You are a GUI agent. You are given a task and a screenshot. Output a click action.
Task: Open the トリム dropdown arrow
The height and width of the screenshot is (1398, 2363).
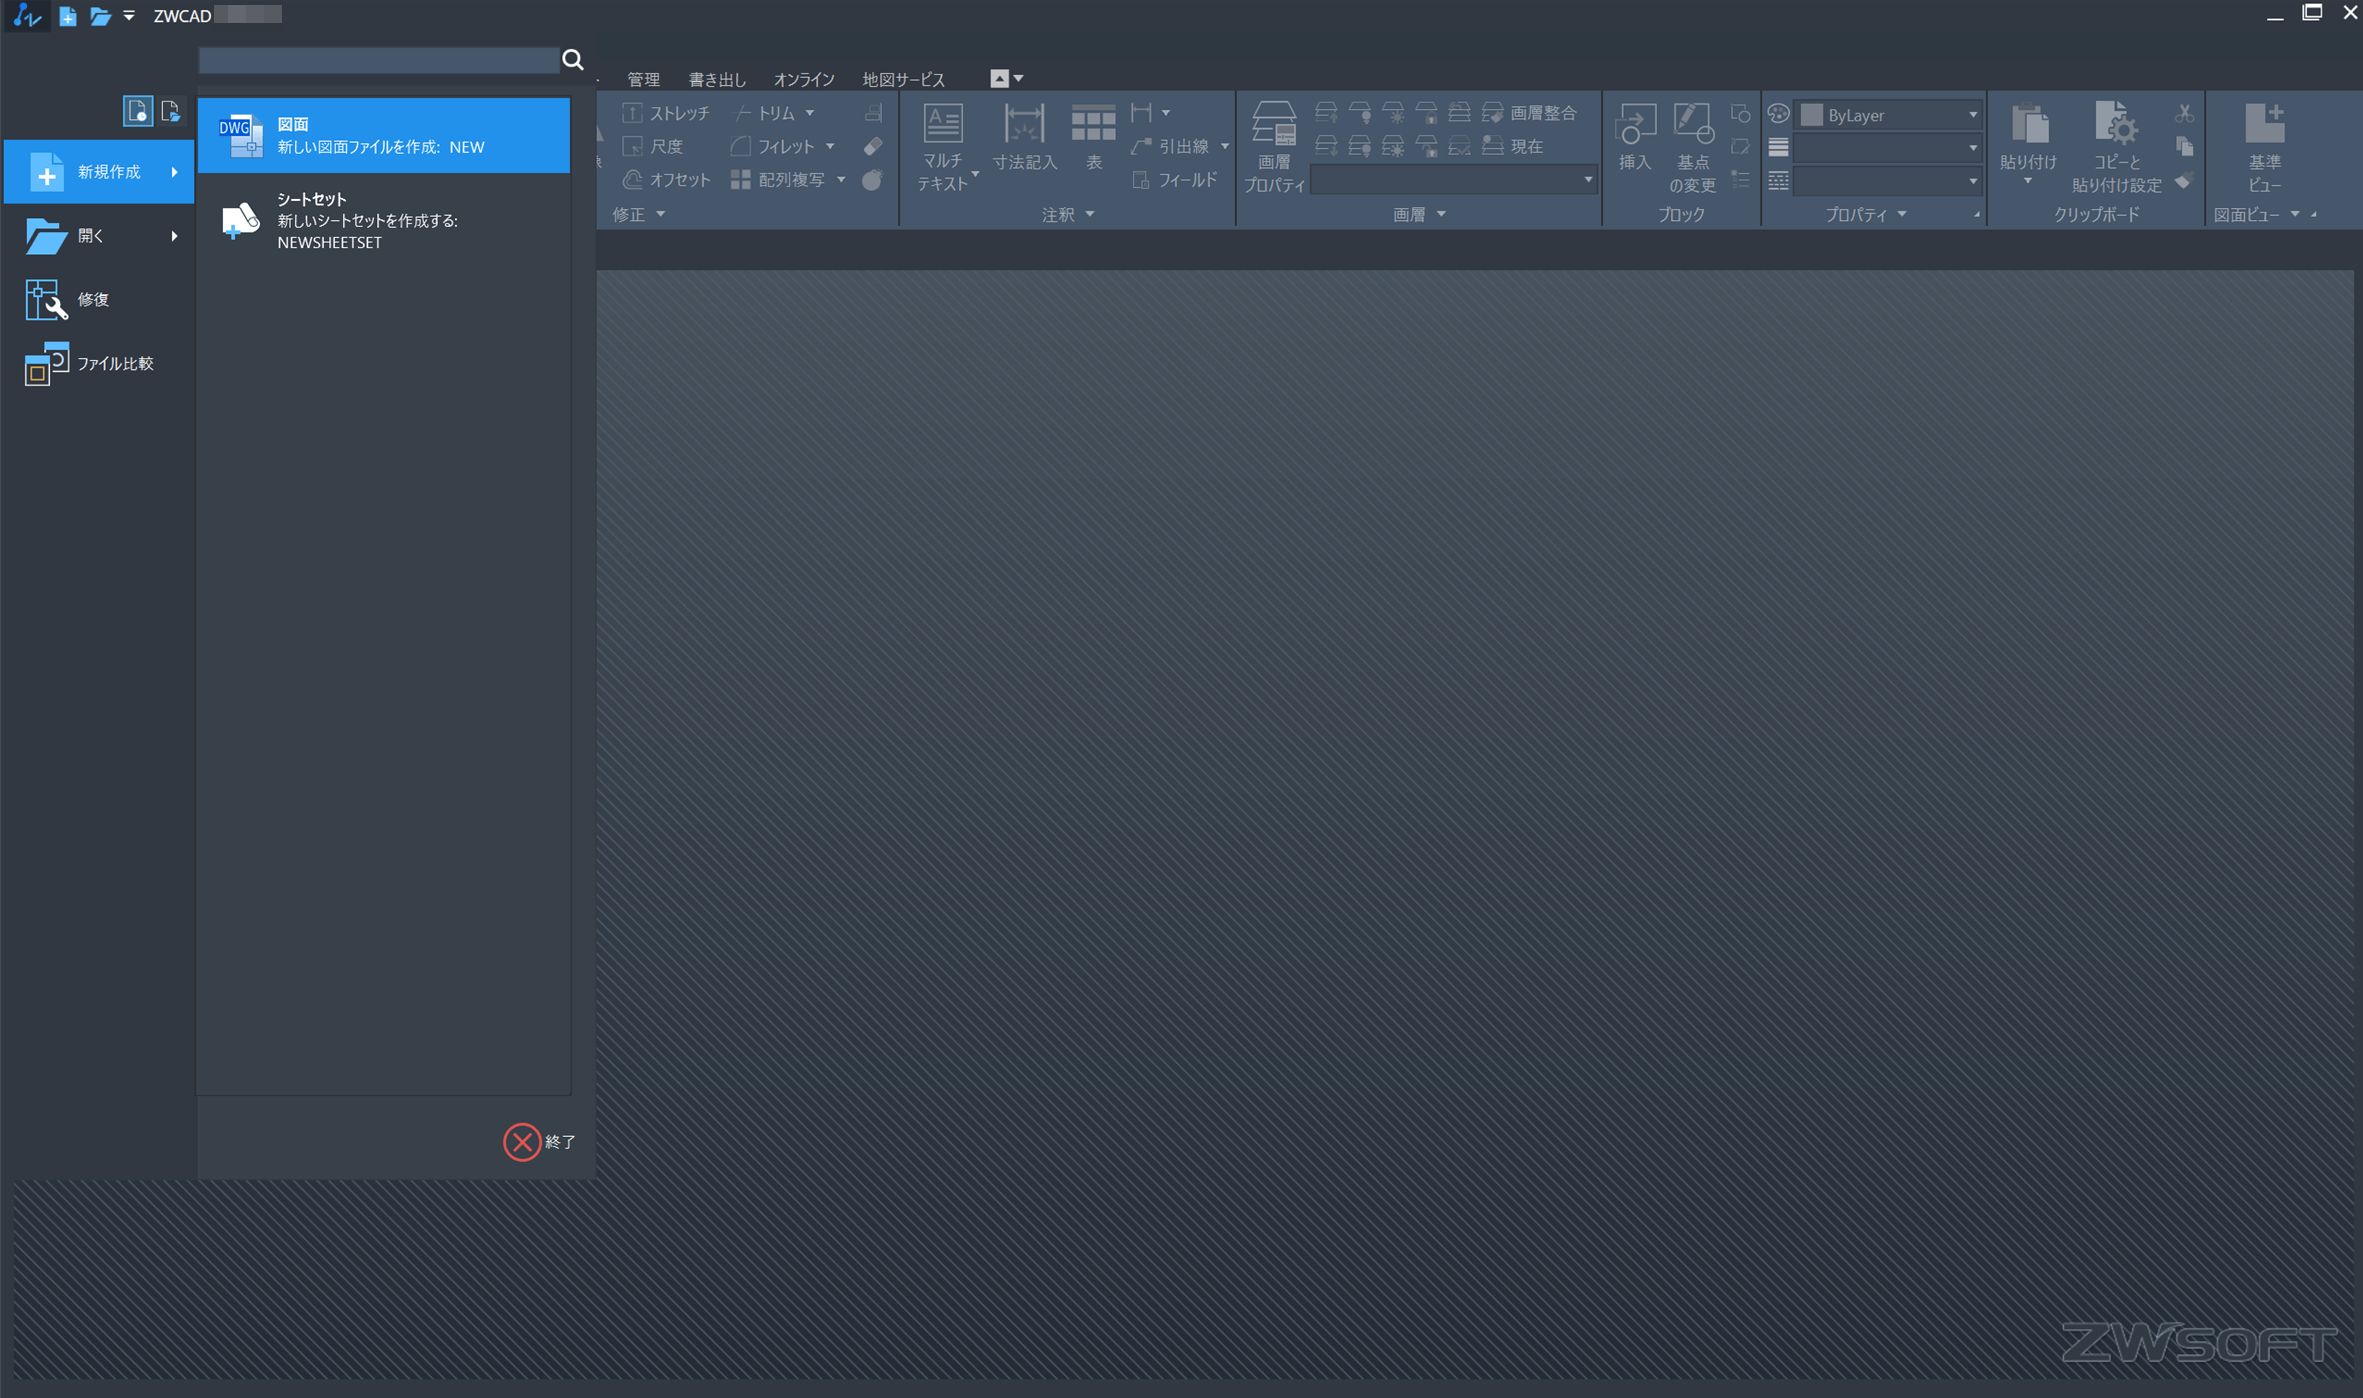point(810,113)
